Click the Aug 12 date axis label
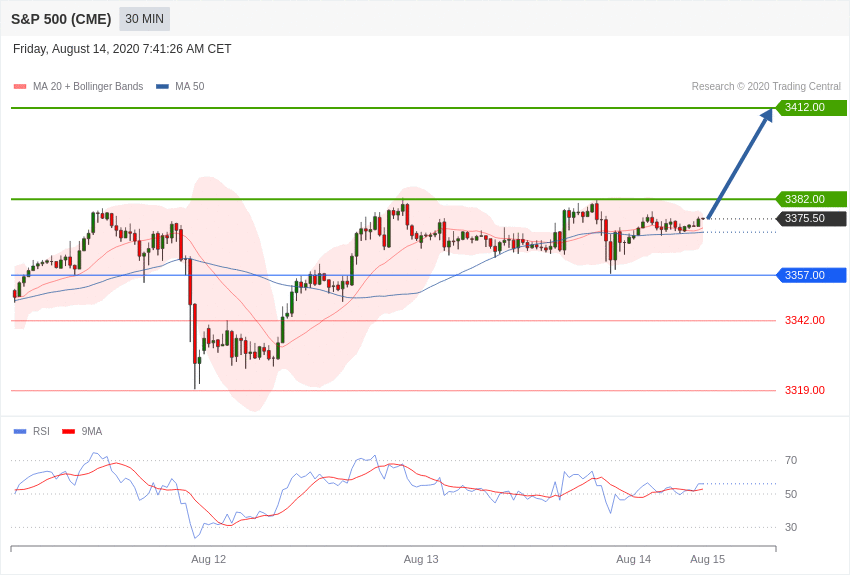The width and height of the screenshot is (850, 576). (208, 559)
